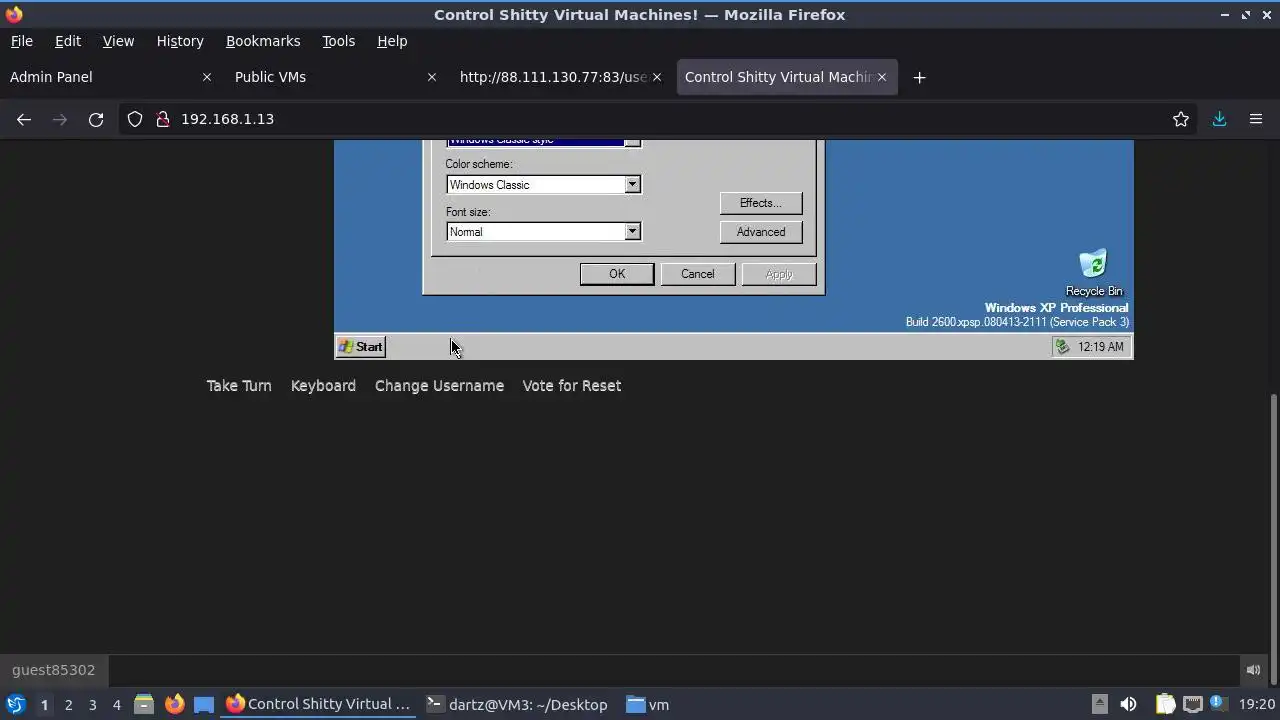This screenshot has height=720, width=1280.
Task: Open the on-screen Keyboard link
Action: point(323,386)
